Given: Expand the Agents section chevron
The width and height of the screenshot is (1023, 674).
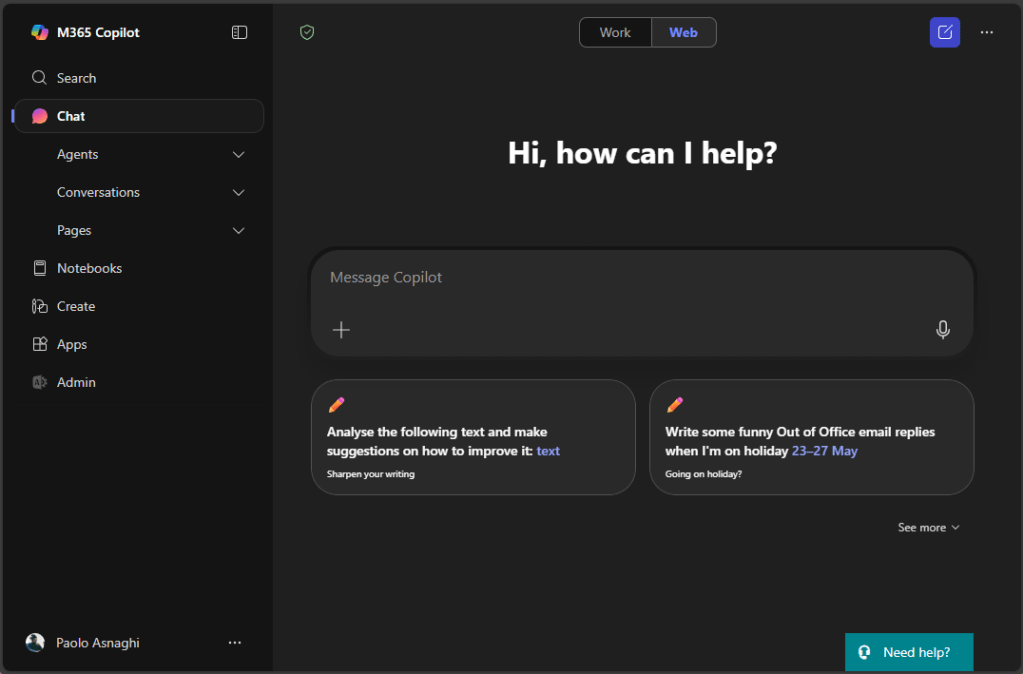Looking at the screenshot, I should pyautogui.click(x=238, y=154).
